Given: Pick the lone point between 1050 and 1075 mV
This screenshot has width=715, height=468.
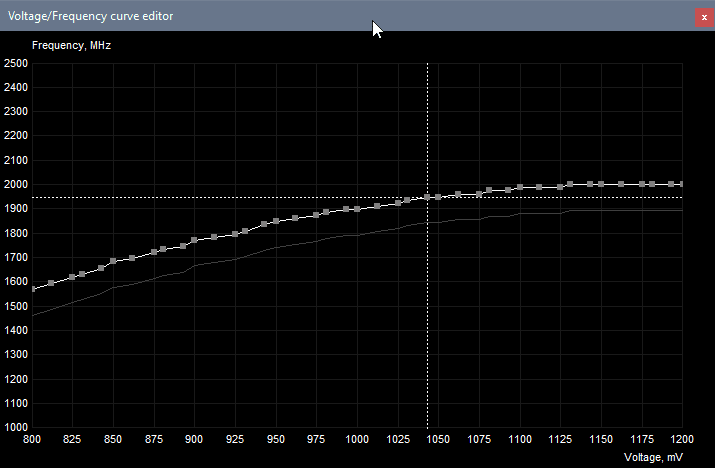Looking at the screenshot, I should (x=458, y=194).
